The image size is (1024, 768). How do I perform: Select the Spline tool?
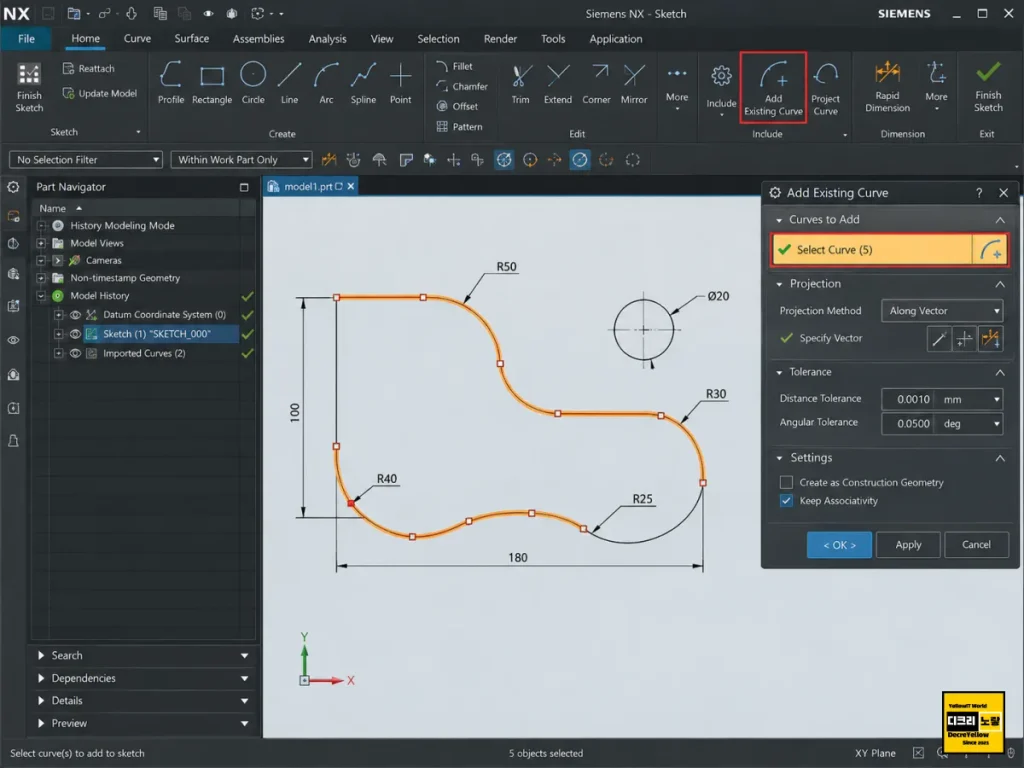tap(363, 82)
